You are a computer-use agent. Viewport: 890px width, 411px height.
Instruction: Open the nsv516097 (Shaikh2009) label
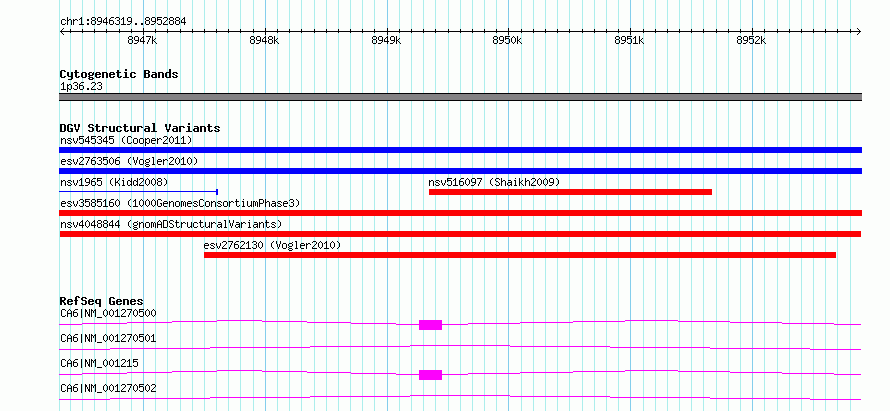(494, 182)
